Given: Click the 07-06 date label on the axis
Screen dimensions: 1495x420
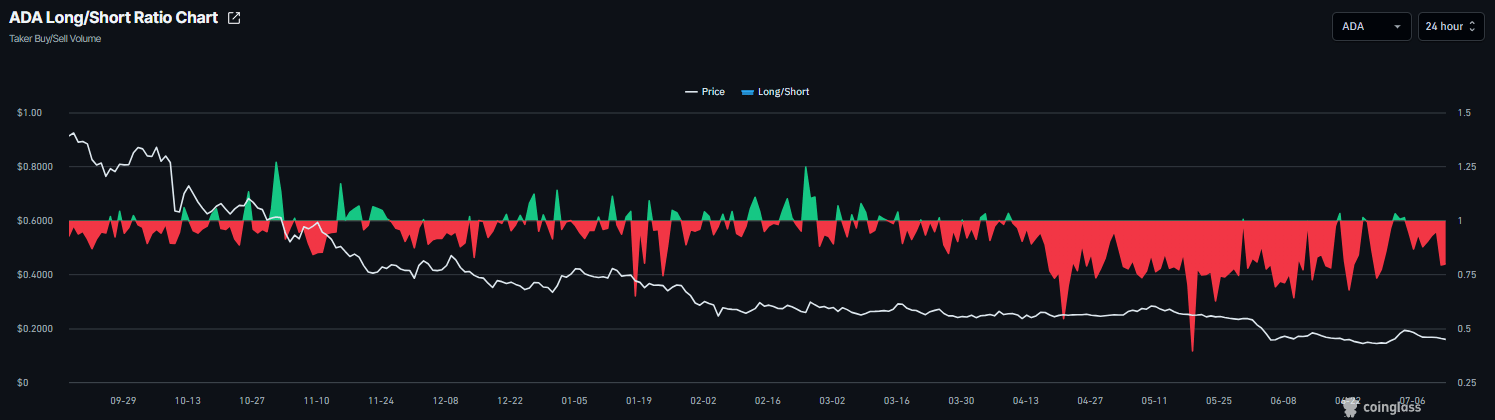Looking at the screenshot, I should coord(1413,400).
